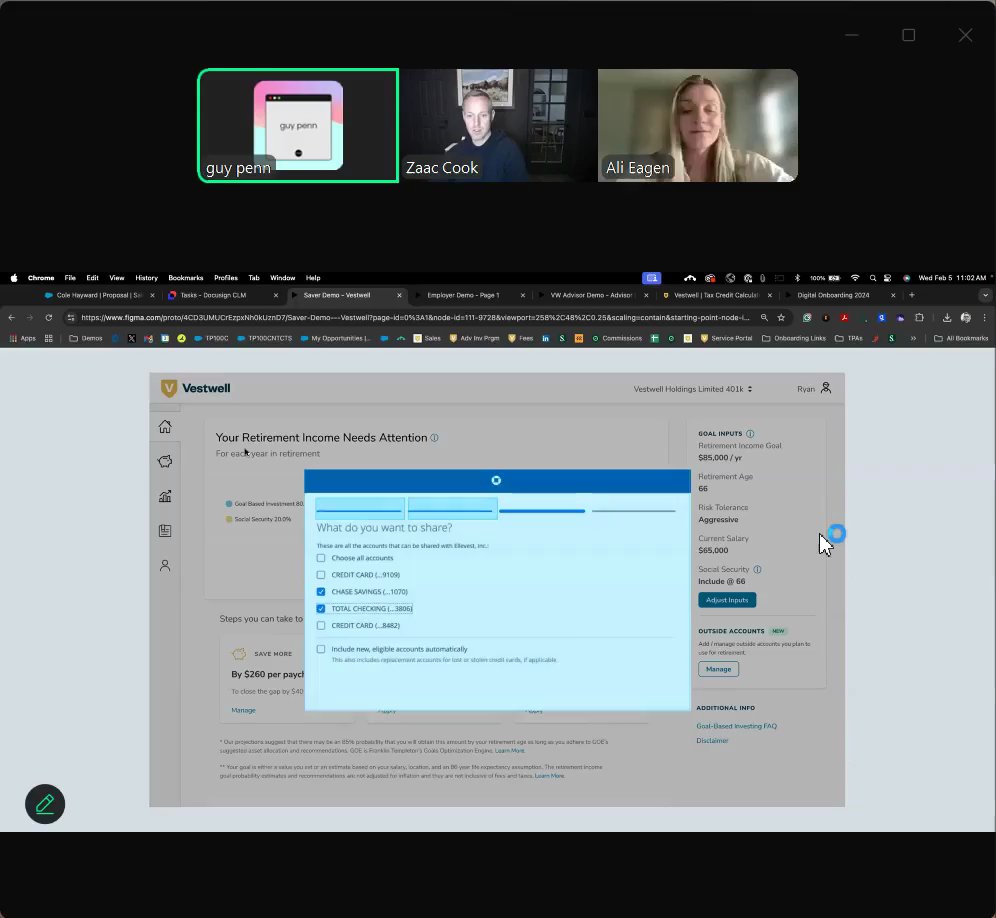Open the Home icon in Vestwell sidebar
The image size is (996, 918).
pos(165,426)
